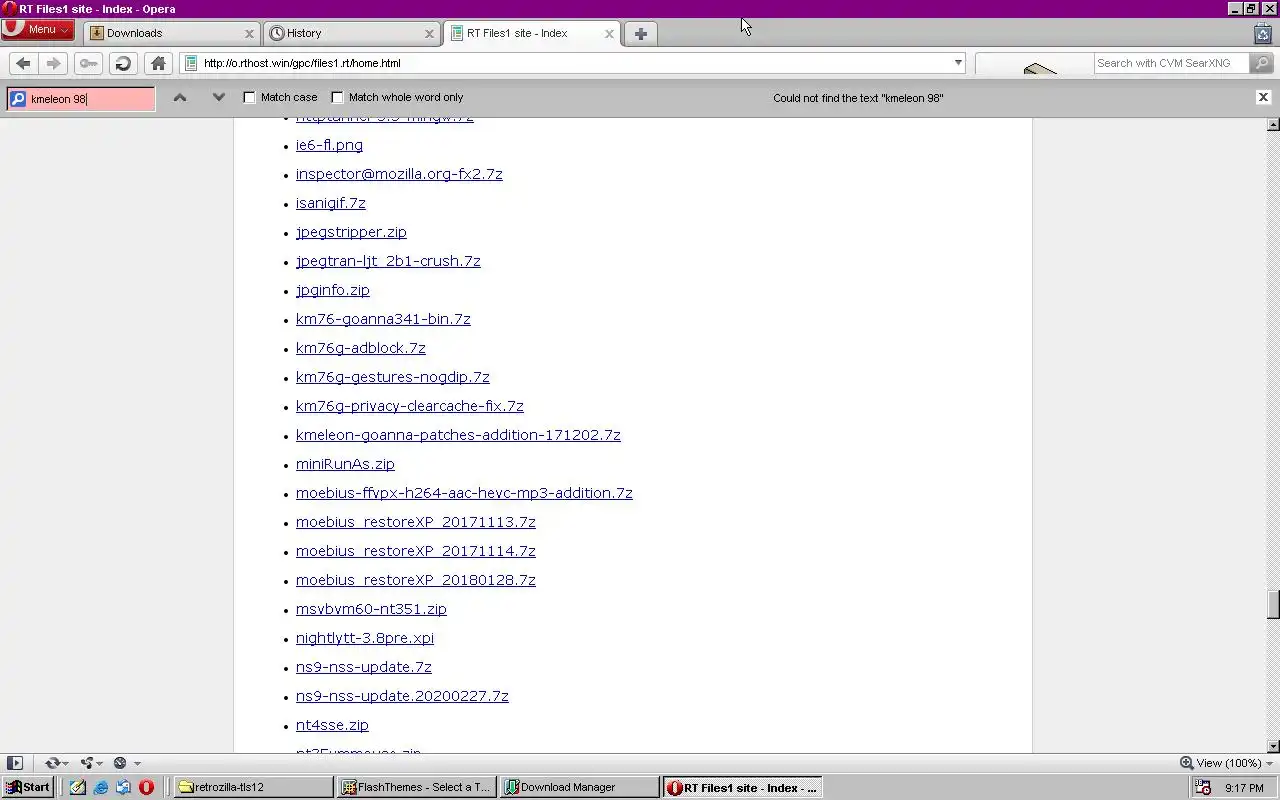Click the search magnifier button
The height and width of the screenshot is (800, 1280).
(1261, 63)
